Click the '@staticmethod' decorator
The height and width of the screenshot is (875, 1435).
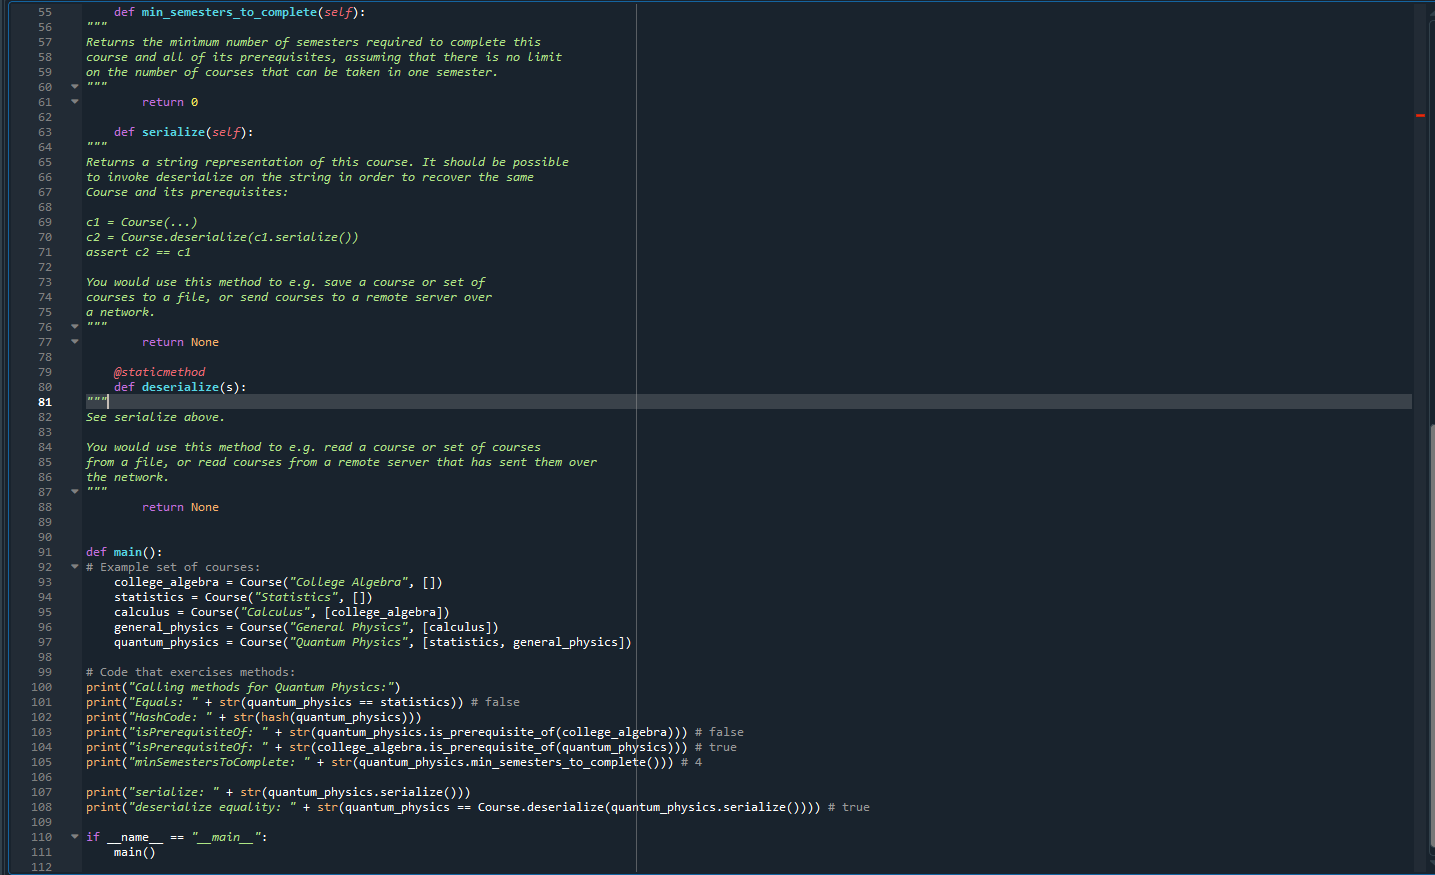[x=159, y=372]
